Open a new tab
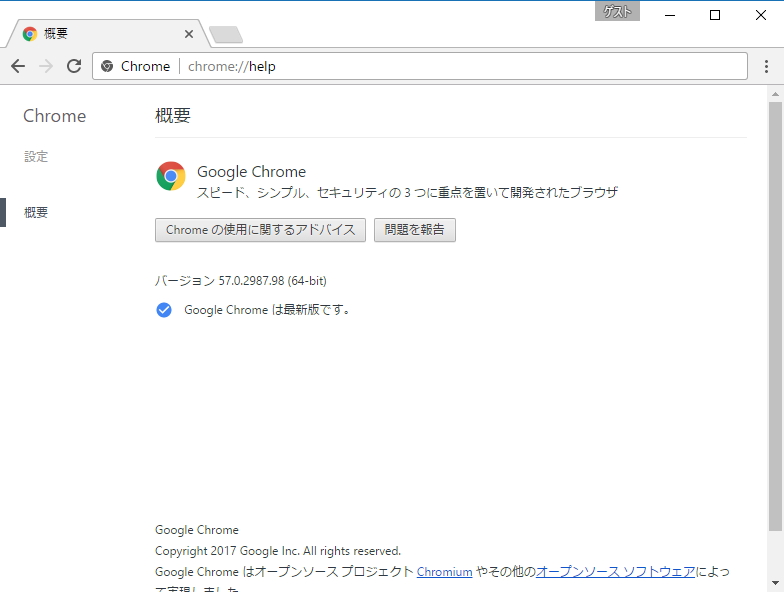The width and height of the screenshot is (784, 592). tap(226, 34)
